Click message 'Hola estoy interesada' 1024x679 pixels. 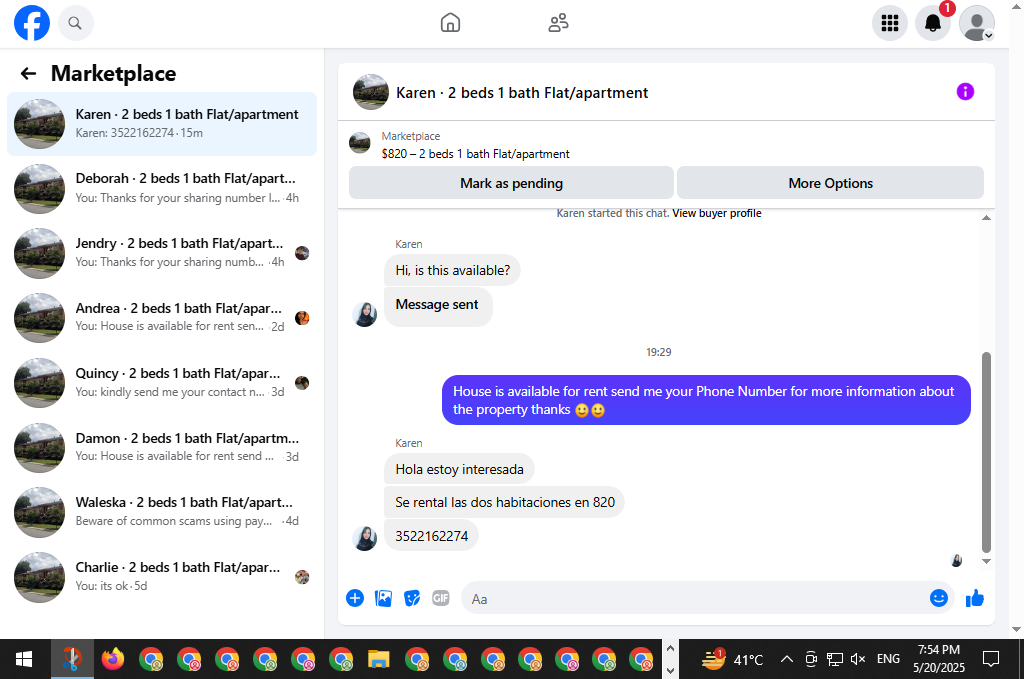coord(459,469)
